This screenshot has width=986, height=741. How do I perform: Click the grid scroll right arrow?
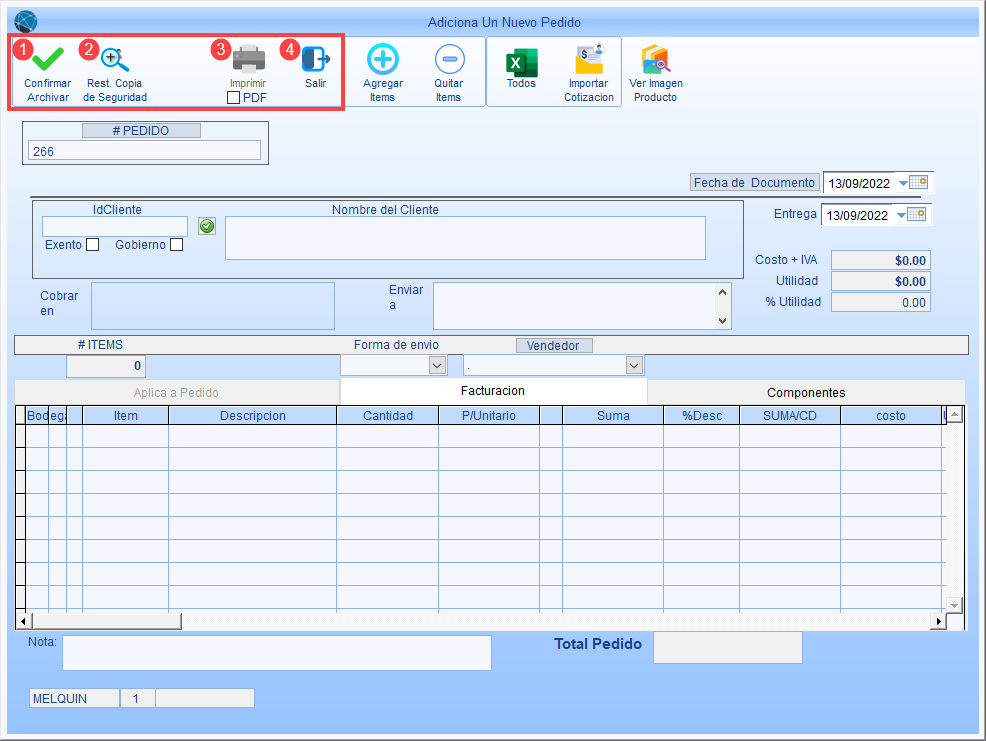tap(938, 621)
